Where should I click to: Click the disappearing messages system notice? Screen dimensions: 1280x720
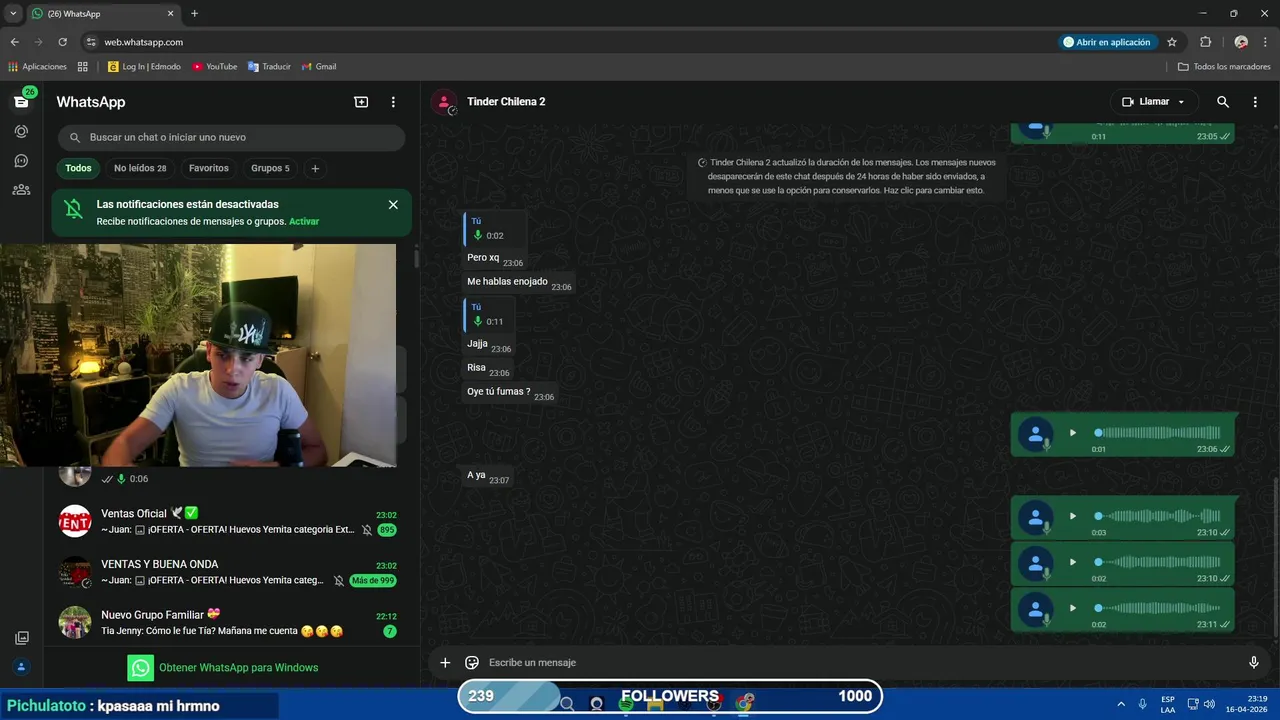[x=846, y=176]
